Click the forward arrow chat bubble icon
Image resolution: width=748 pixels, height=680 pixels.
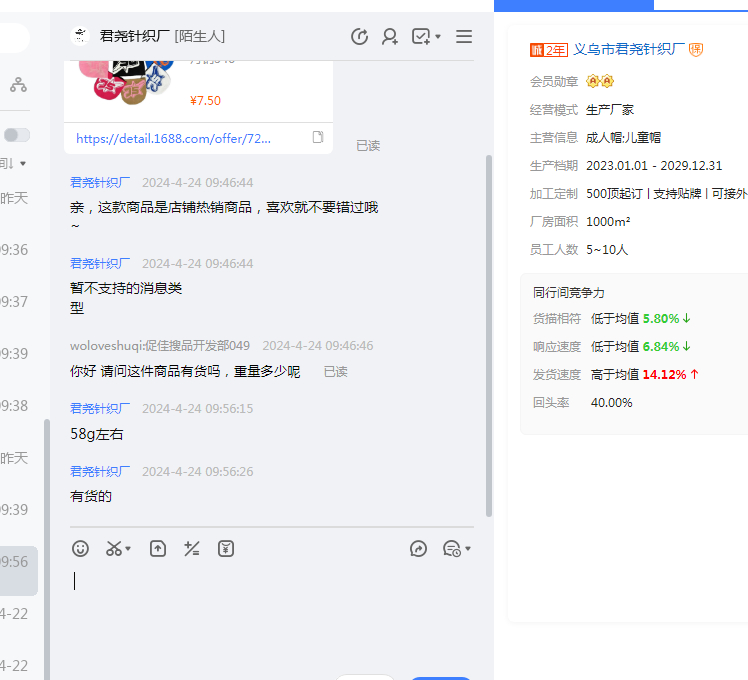(419, 548)
